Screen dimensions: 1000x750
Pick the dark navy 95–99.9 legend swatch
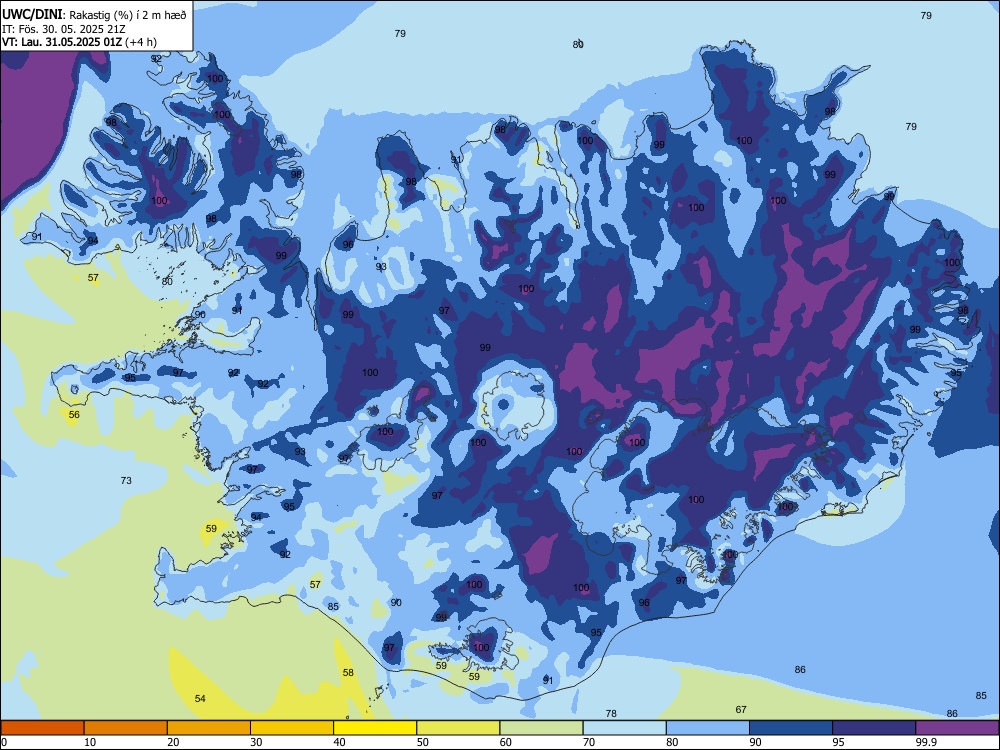coord(874,728)
